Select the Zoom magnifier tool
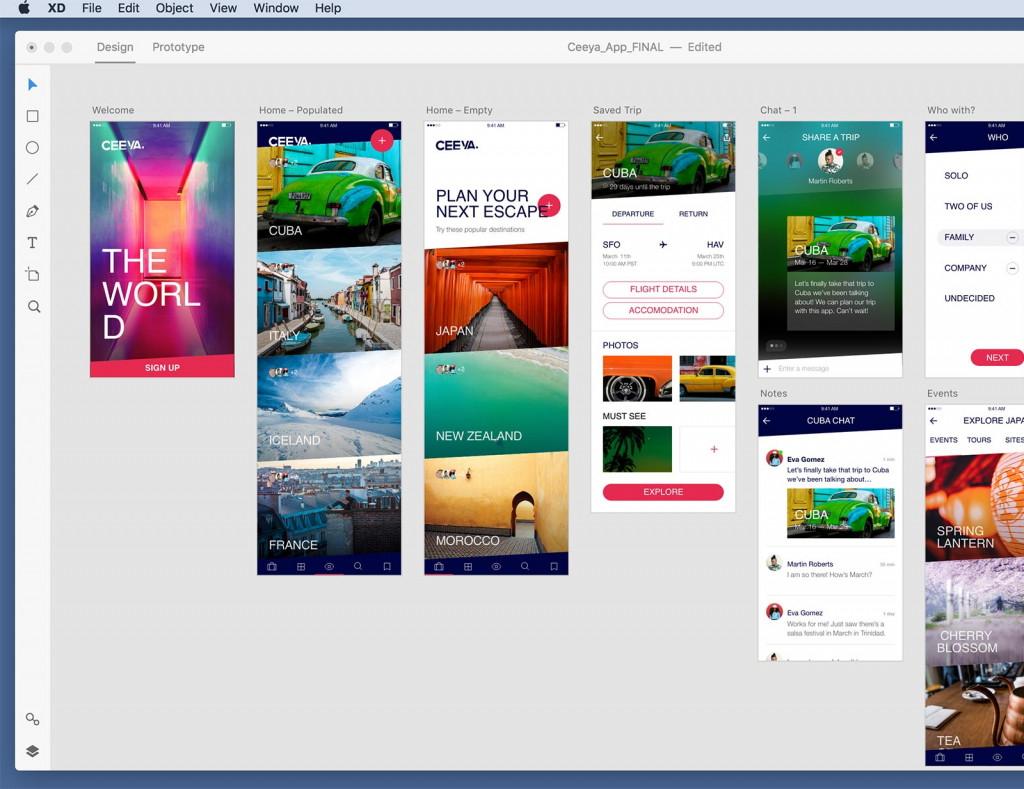The height and width of the screenshot is (789, 1024). pyautogui.click(x=33, y=307)
